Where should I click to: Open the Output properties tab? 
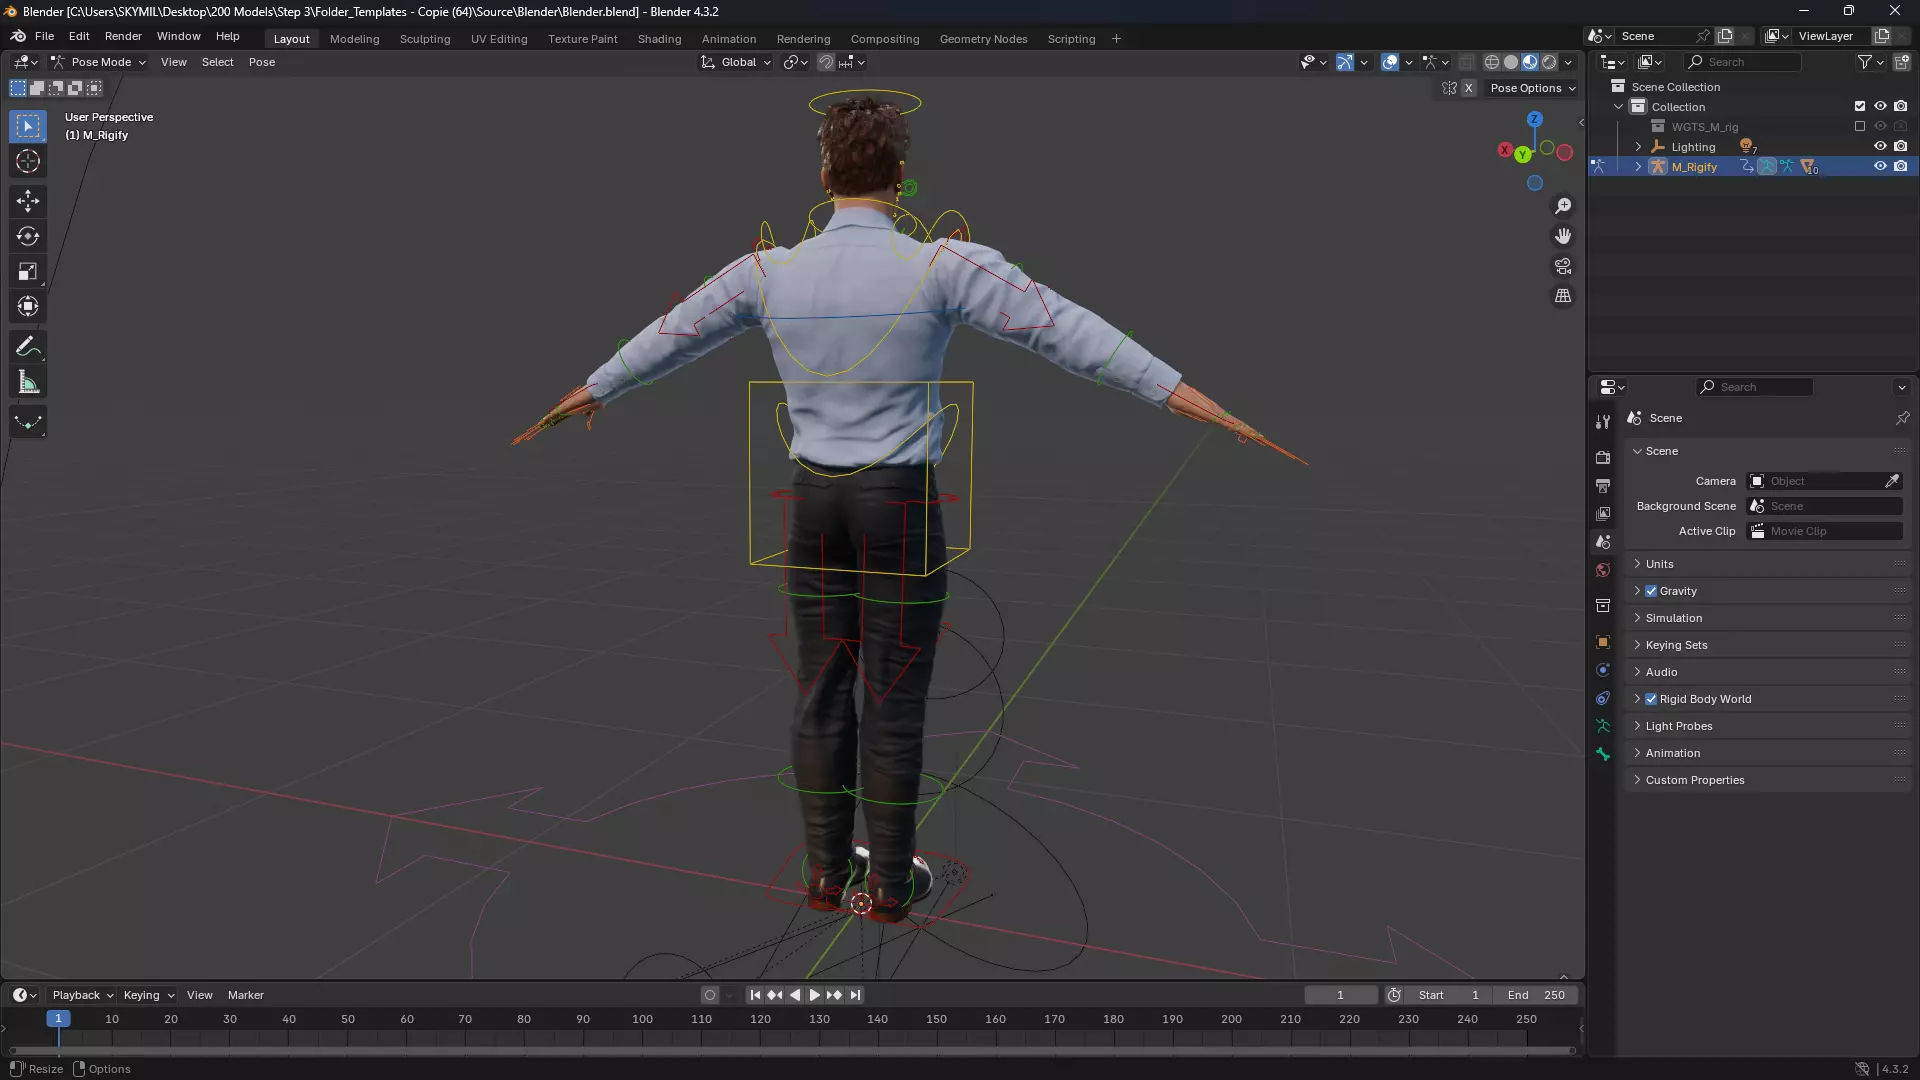point(1603,485)
